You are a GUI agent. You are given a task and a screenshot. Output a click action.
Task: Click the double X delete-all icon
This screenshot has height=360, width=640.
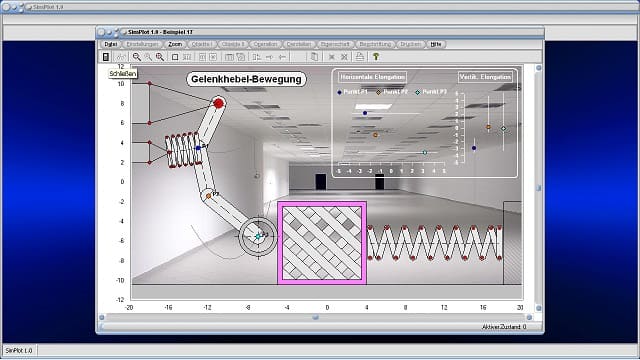pos(344,57)
